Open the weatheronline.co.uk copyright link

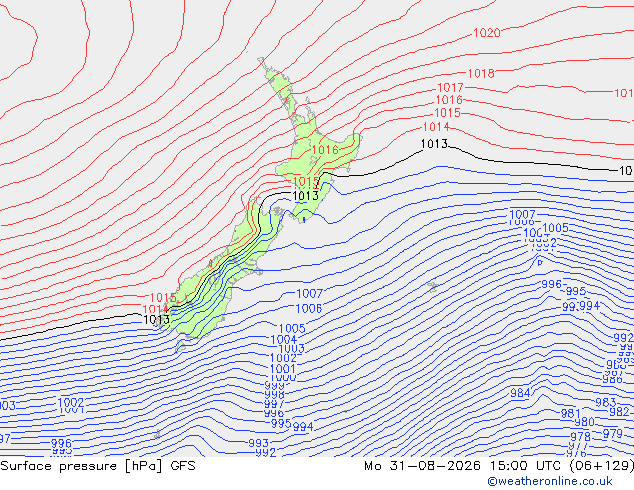click(550, 482)
